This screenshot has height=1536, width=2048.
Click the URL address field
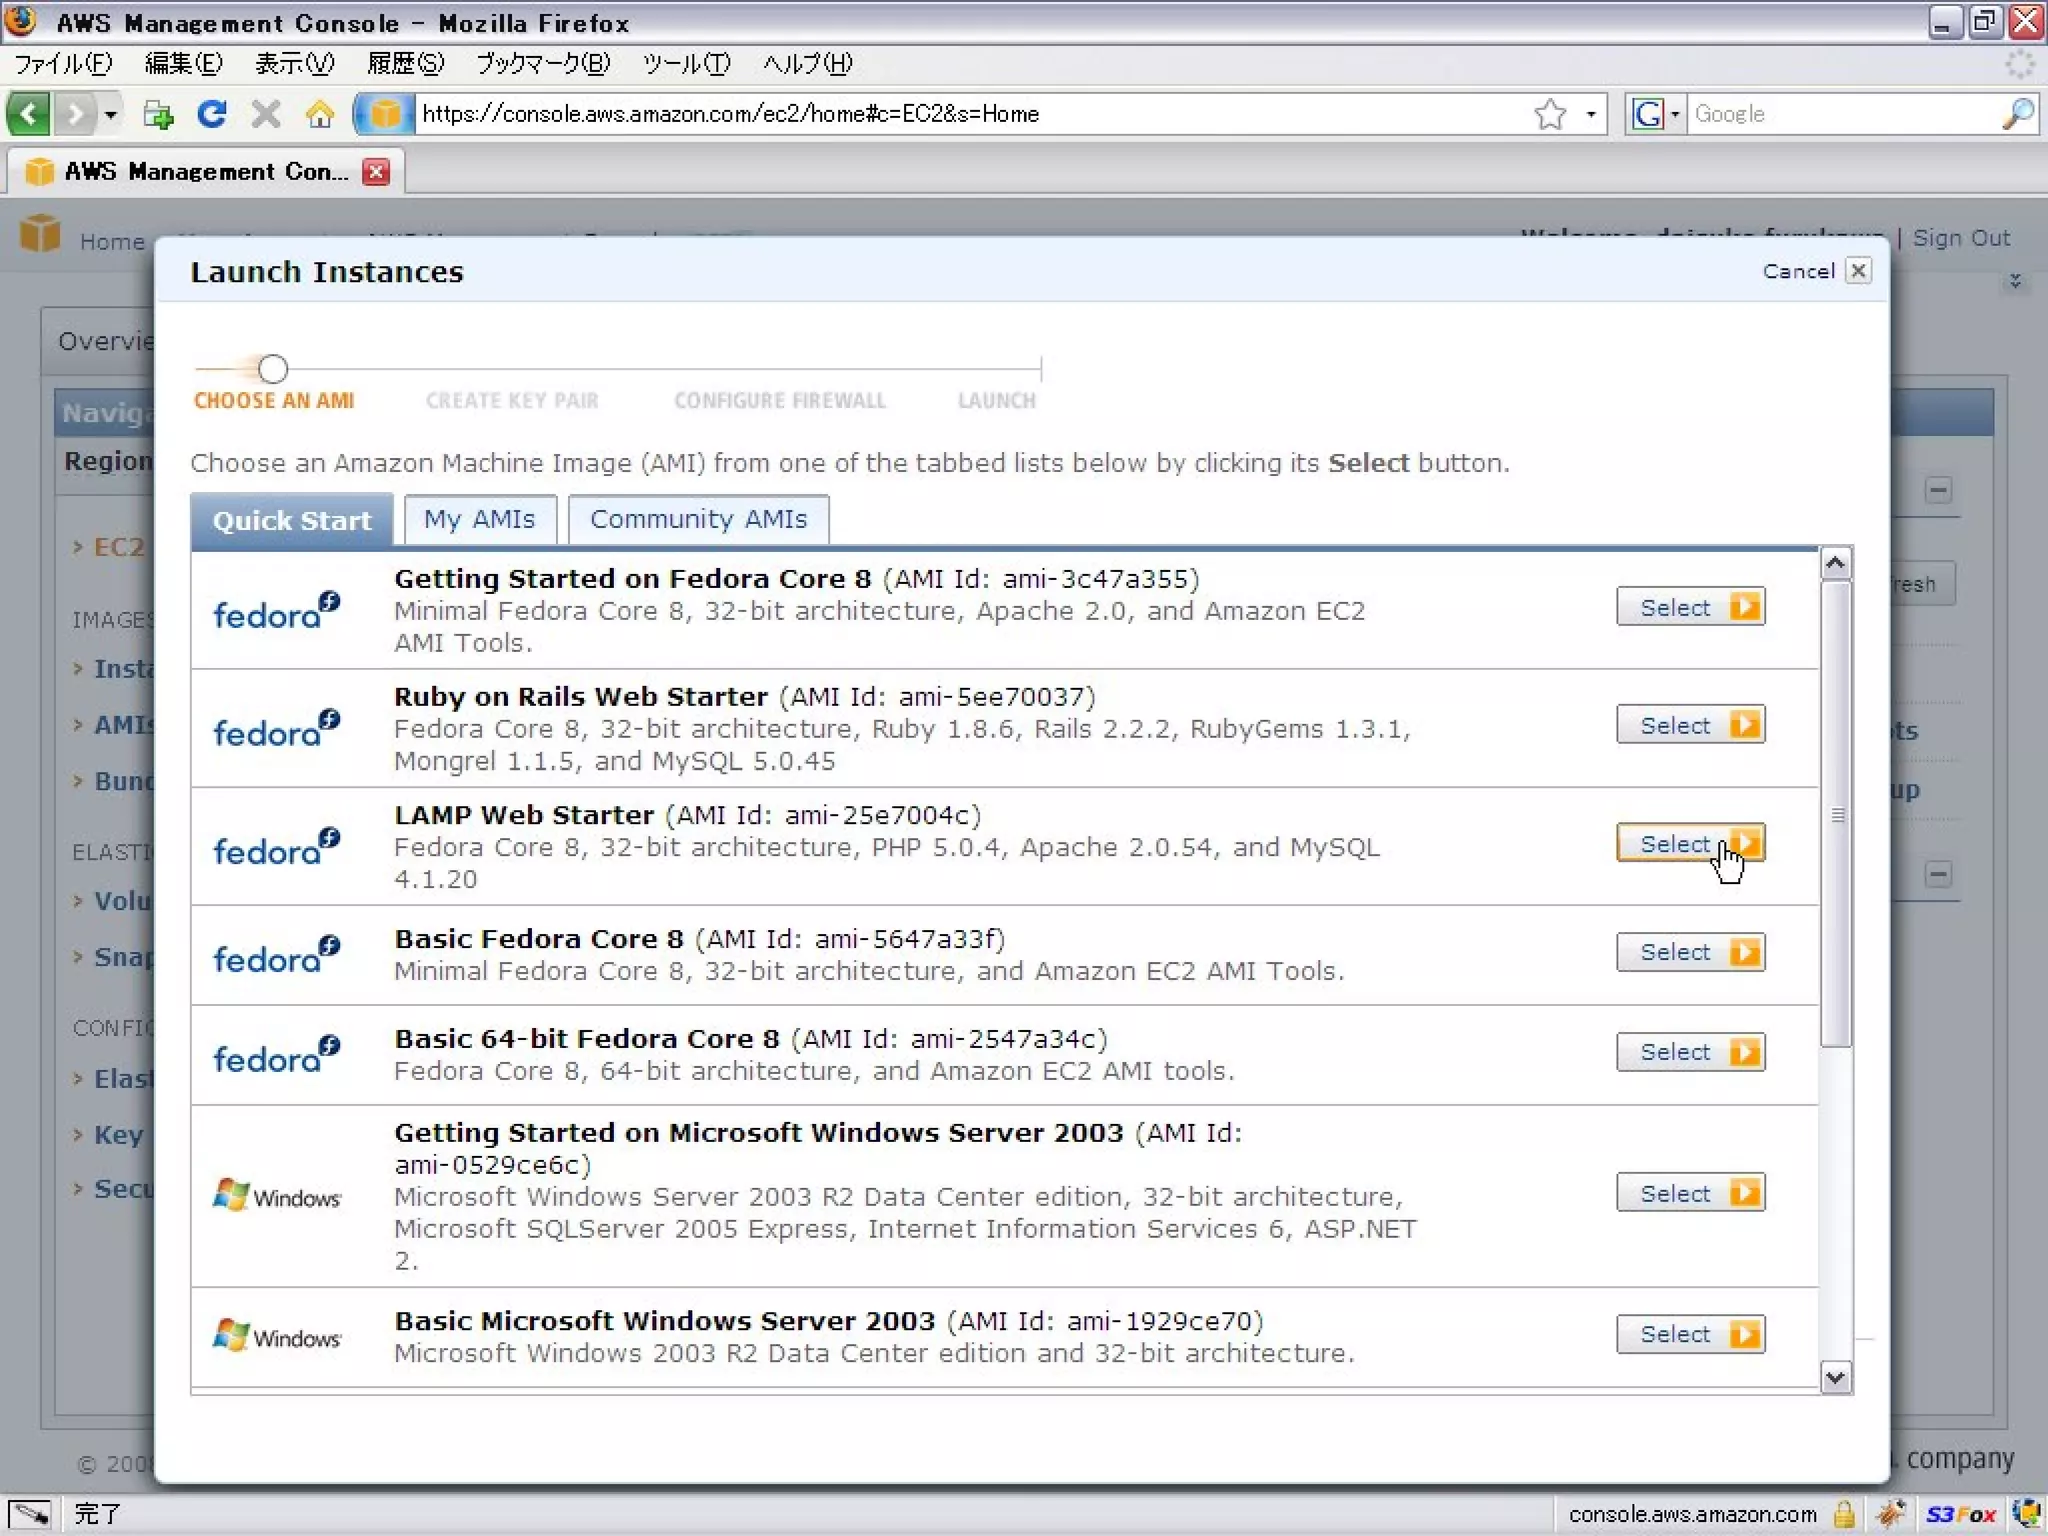[x=970, y=114]
